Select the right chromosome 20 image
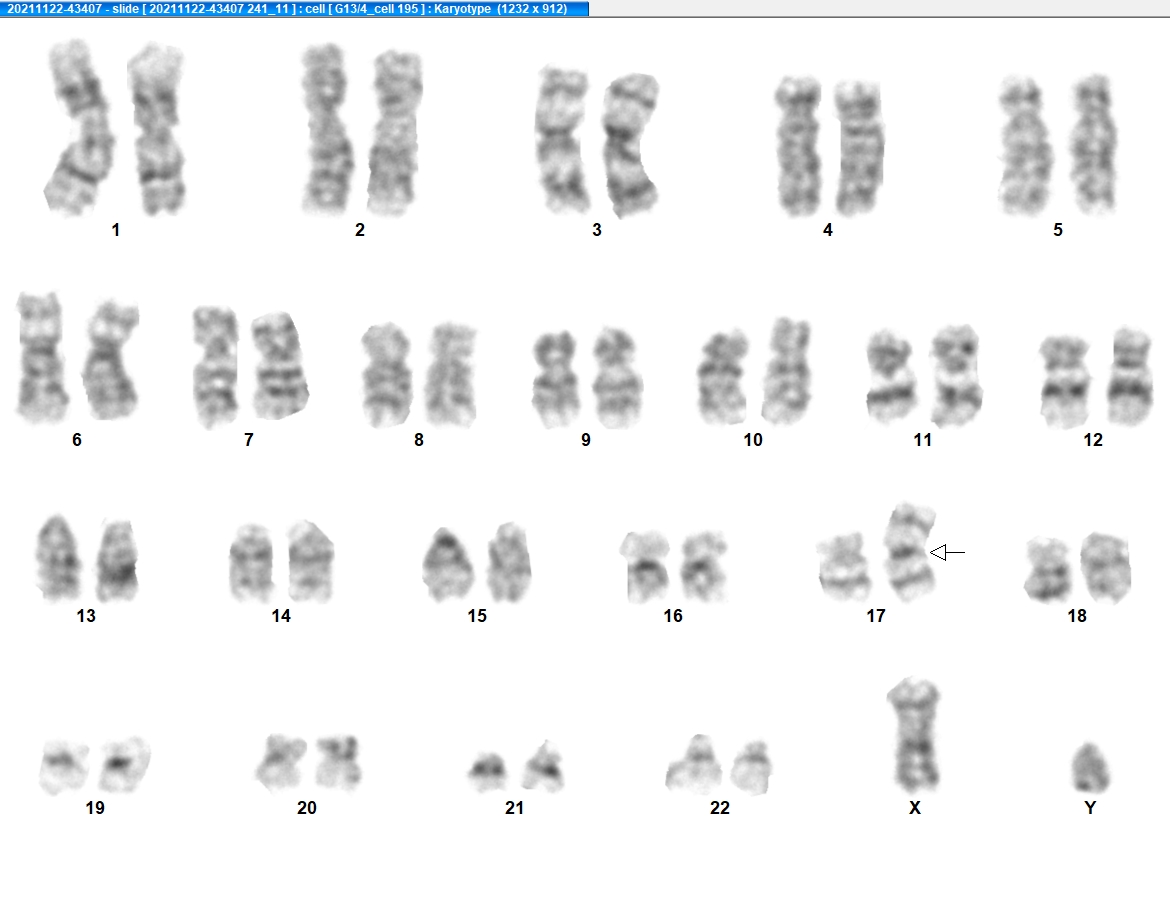The width and height of the screenshot is (1170, 898). (x=338, y=762)
